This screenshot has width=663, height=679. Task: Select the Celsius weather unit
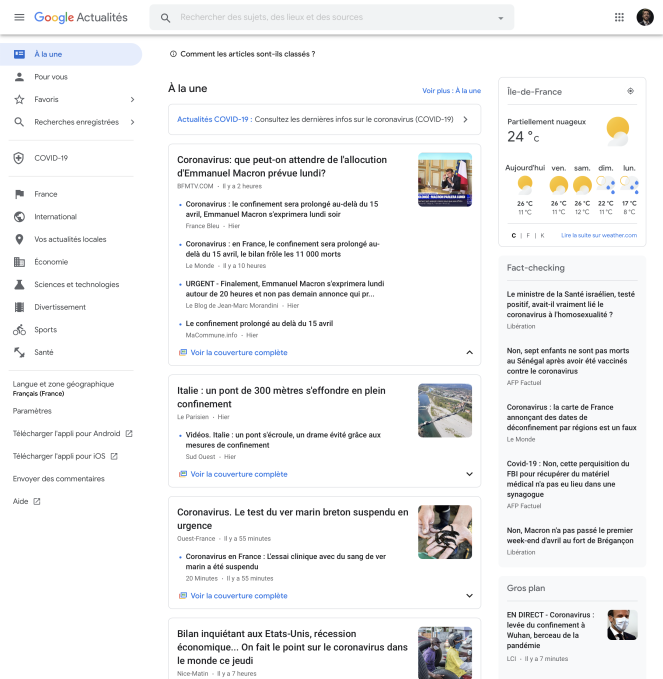[514, 236]
